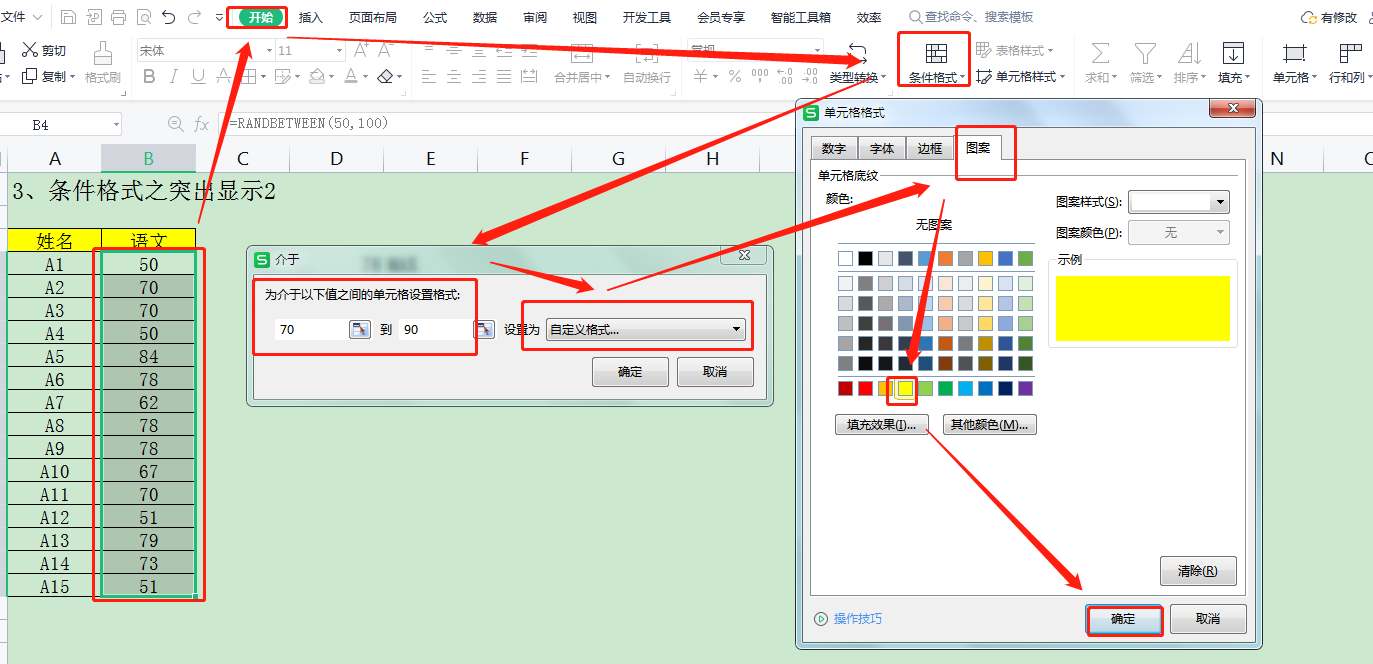Click the Print icon in quick access bar
This screenshot has width=1373, height=664.
click(118, 17)
